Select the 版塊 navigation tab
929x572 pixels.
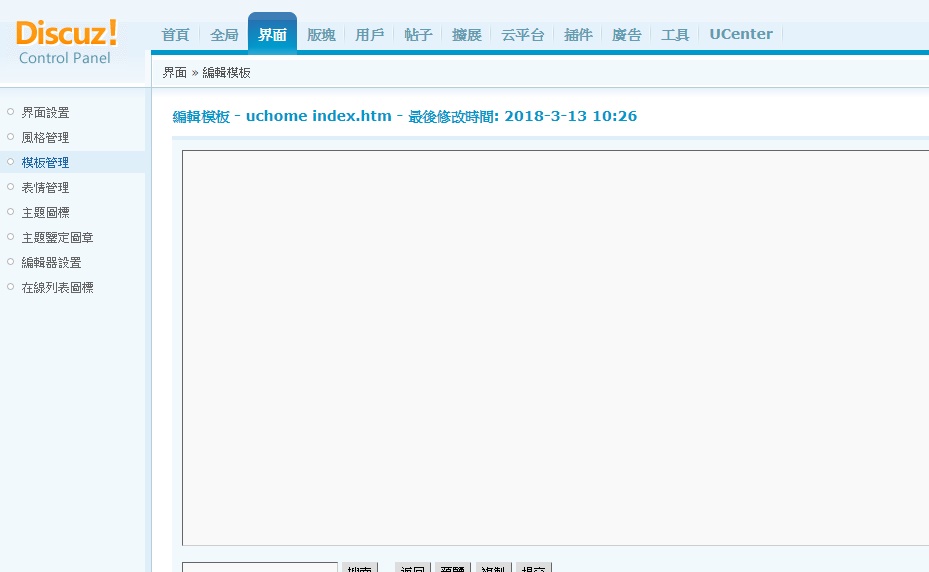tap(321, 35)
